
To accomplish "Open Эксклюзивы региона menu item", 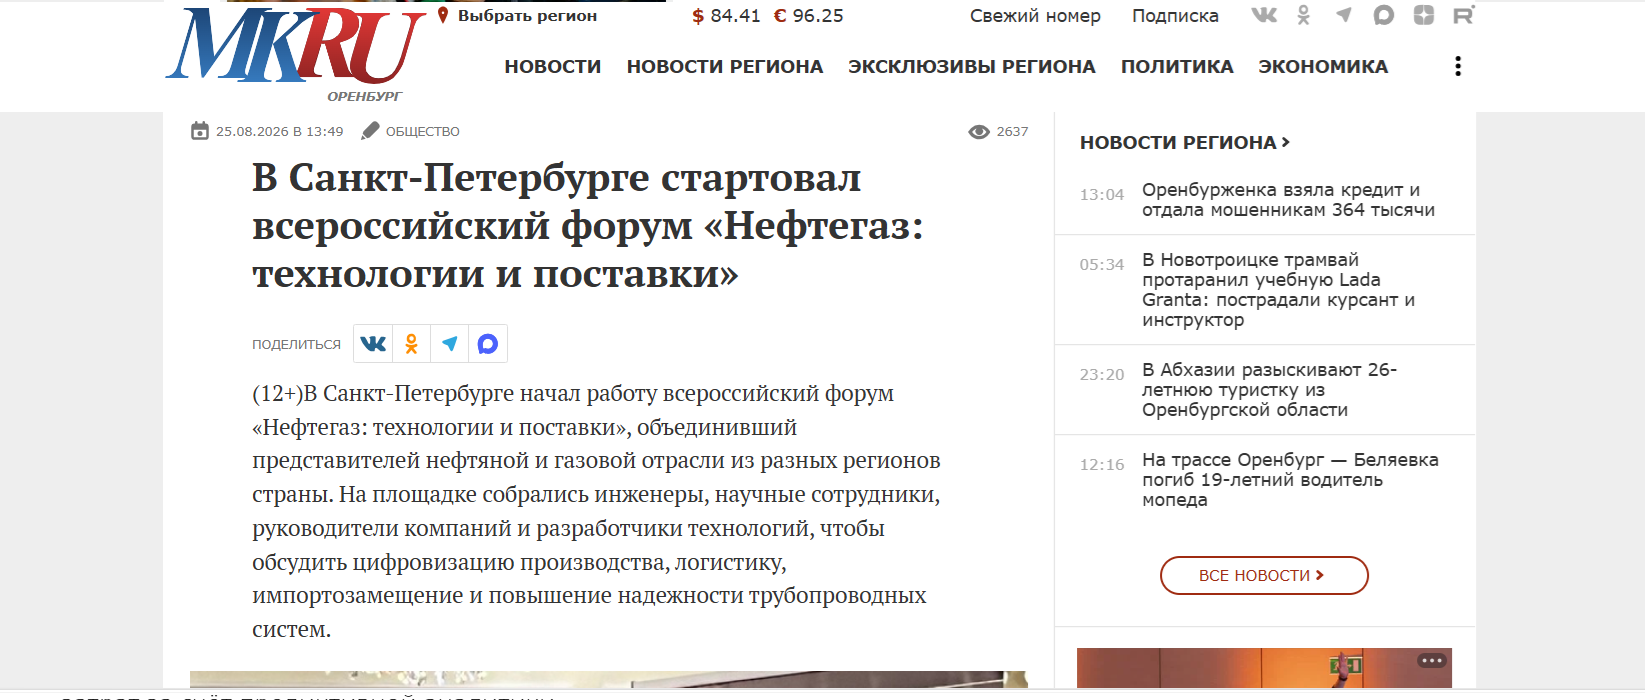I will pyautogui.click(x=972, y=67).
